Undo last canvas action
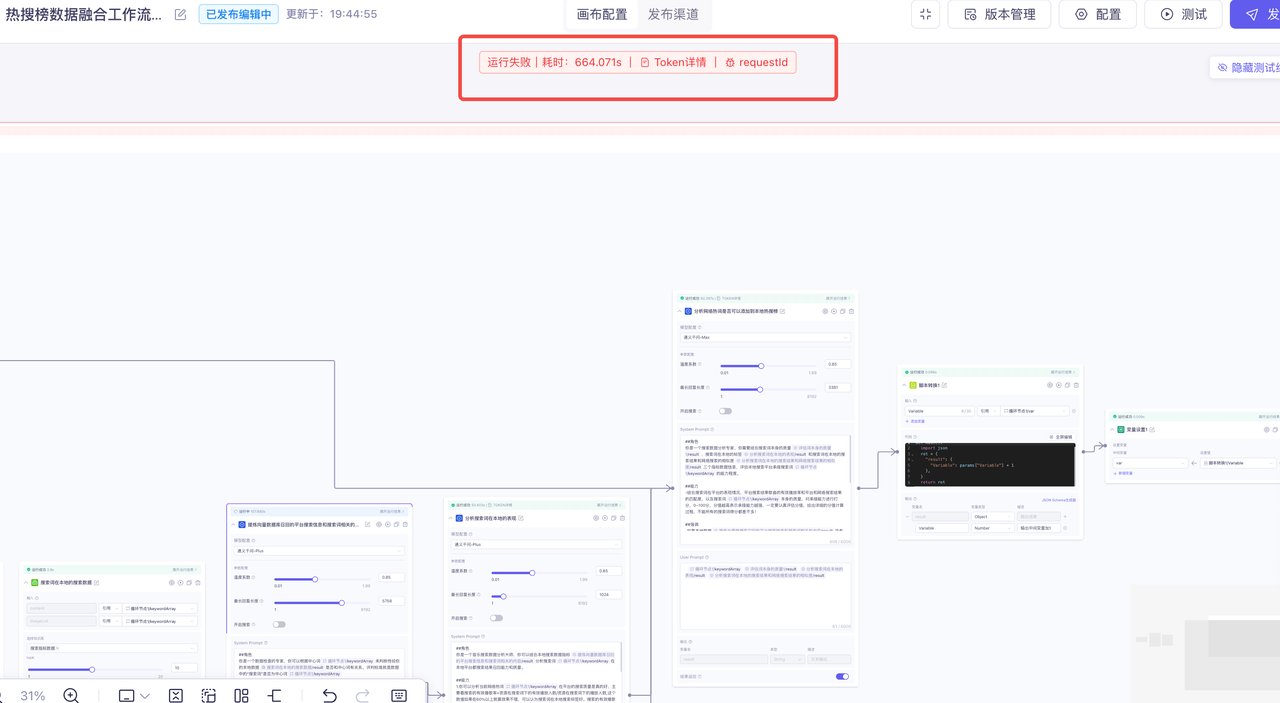Screen dimensions: 1280x703 coord(329,695)
